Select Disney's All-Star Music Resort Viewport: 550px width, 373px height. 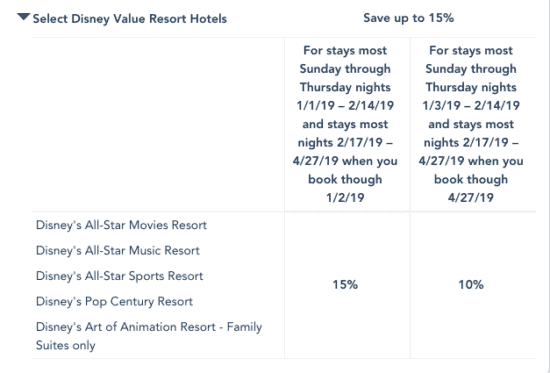click(x=118, y=251)
